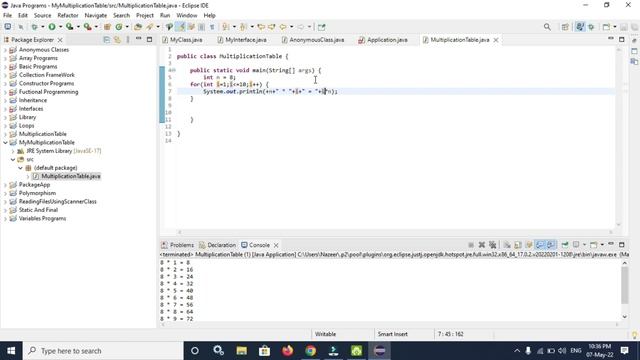The width and height of the screenshot is (640, 360).
Task: Click the console vertical scrollbar thumb
Action: (624, 286)
